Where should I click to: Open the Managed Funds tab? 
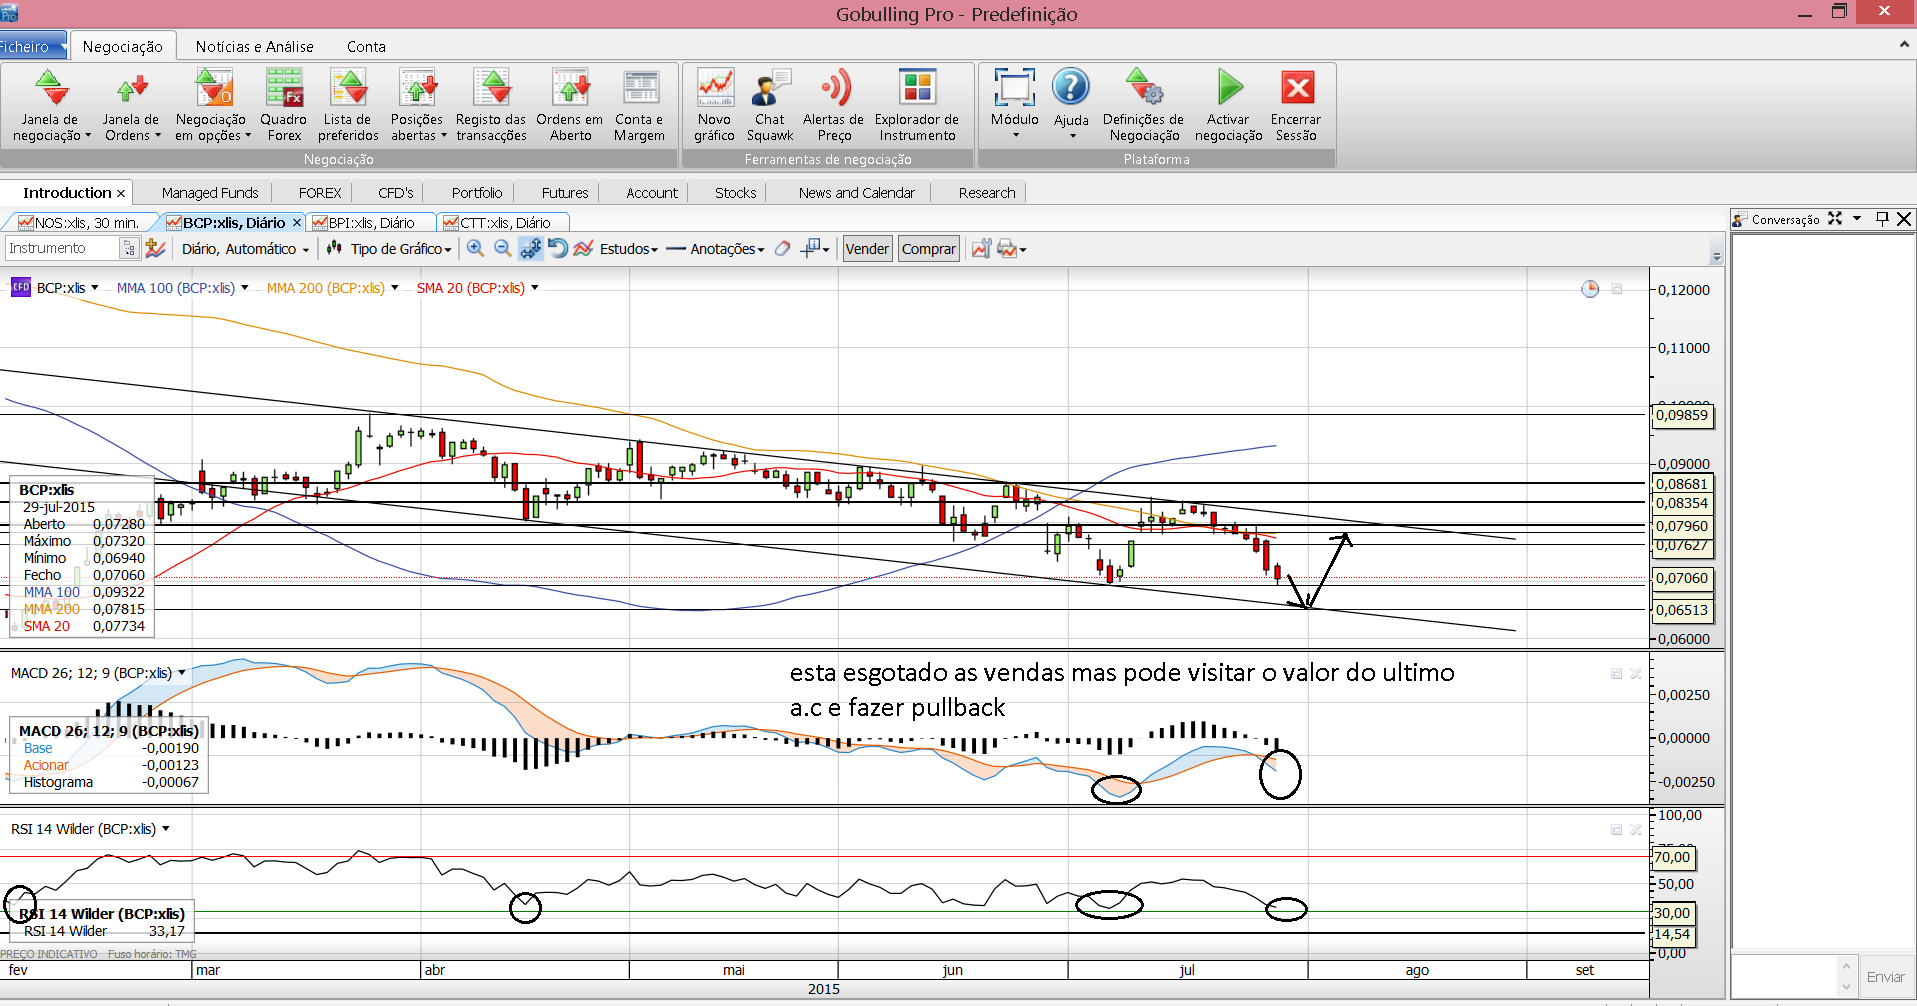[x=210, y=193]
